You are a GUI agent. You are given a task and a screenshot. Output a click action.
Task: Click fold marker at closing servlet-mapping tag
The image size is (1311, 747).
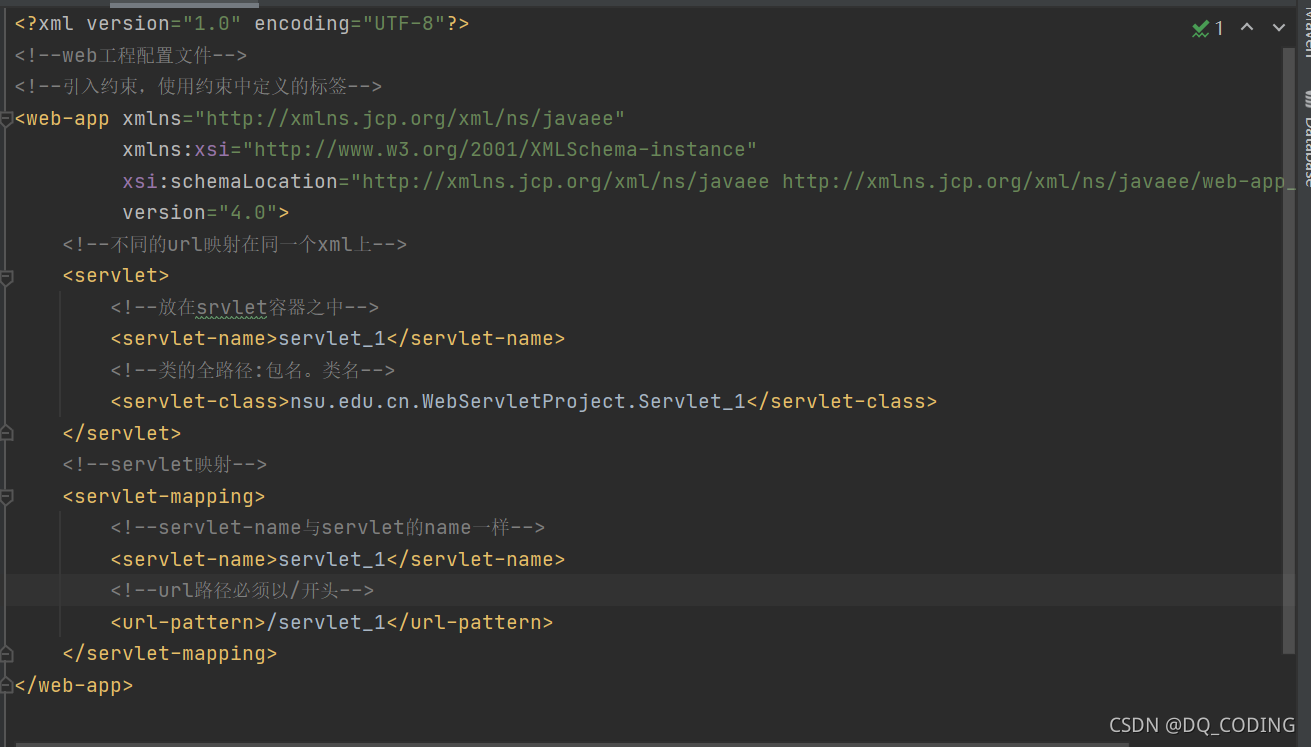tap(6, 653)
